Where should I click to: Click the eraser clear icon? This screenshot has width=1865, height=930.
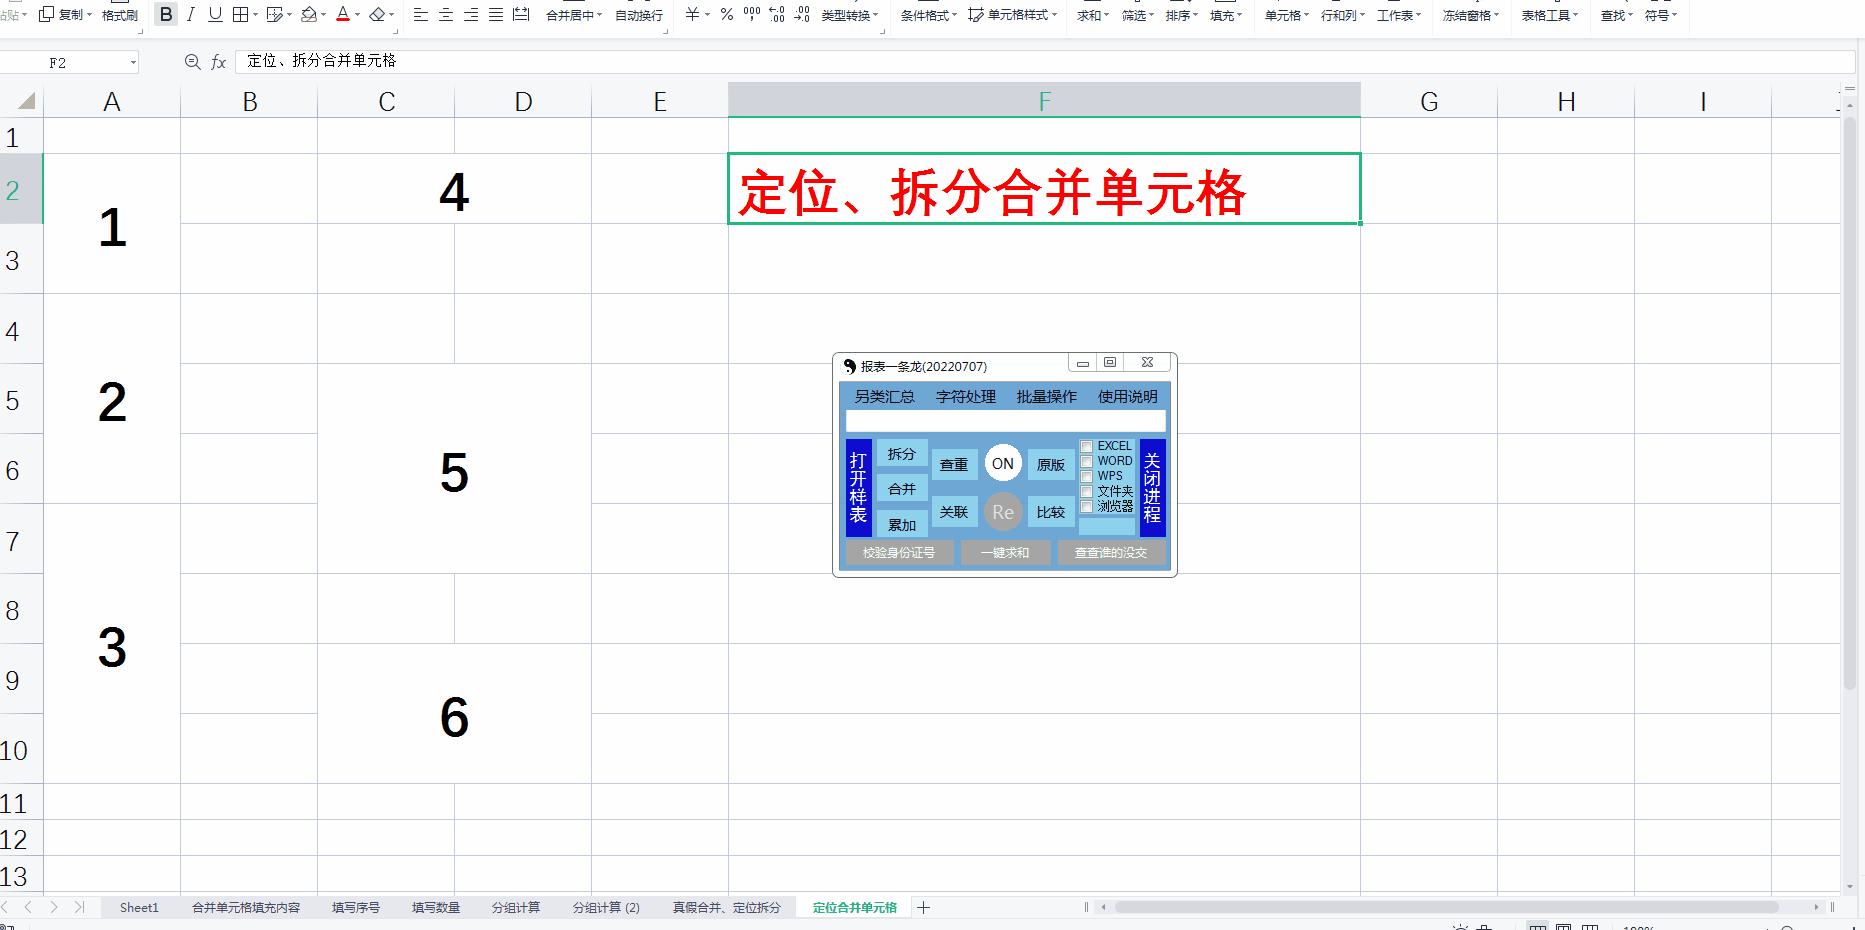[x=377, y=14]
